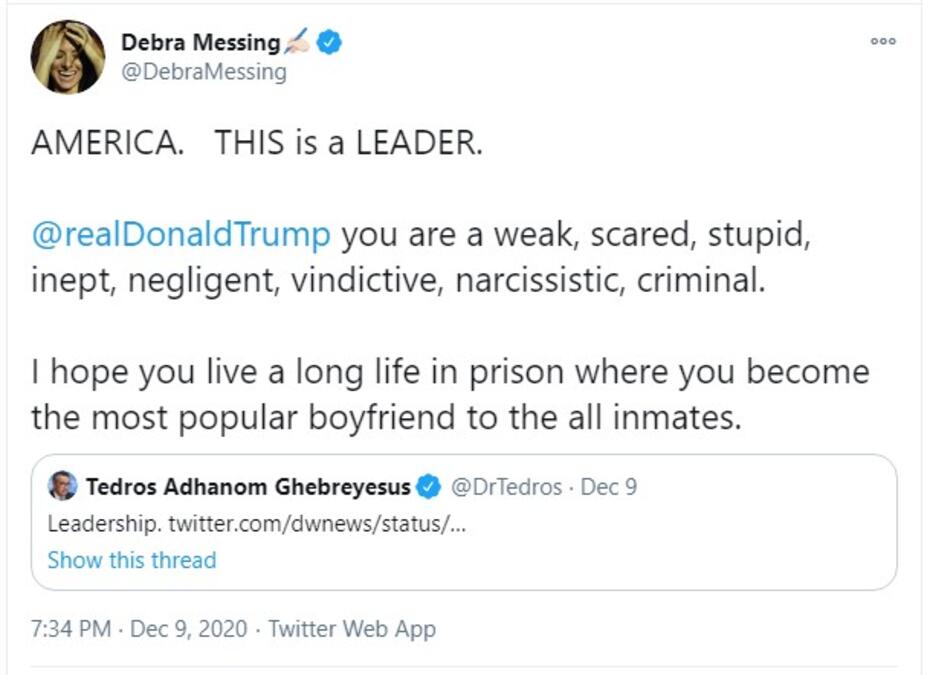
Task: Click the 'I hope you live a long life' sentence
Action: 450,372
